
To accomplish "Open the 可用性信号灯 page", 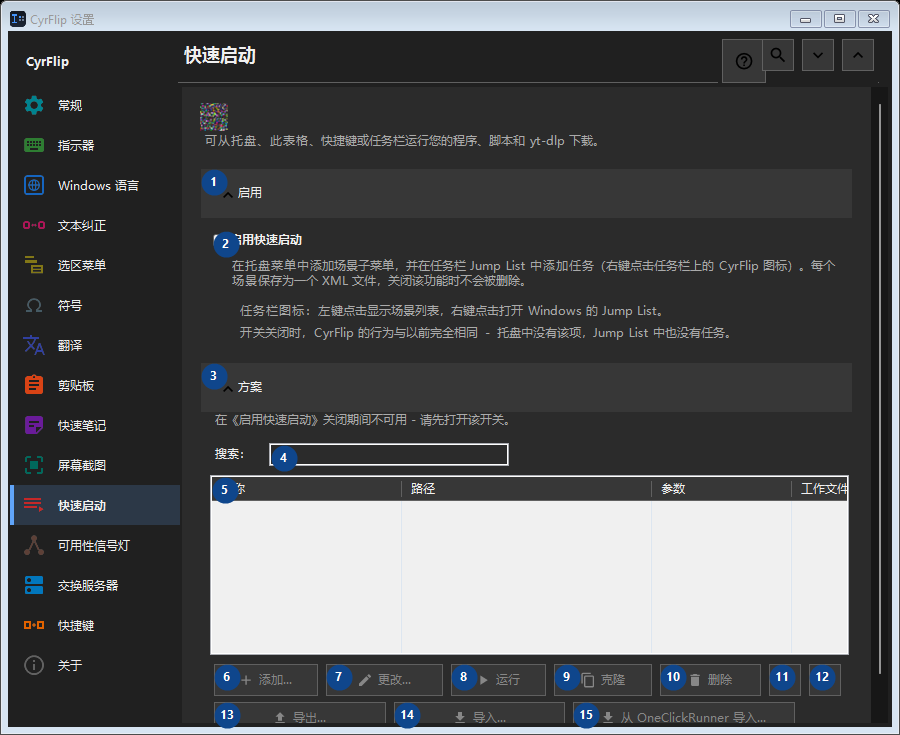I will click(x=95, y=546).
